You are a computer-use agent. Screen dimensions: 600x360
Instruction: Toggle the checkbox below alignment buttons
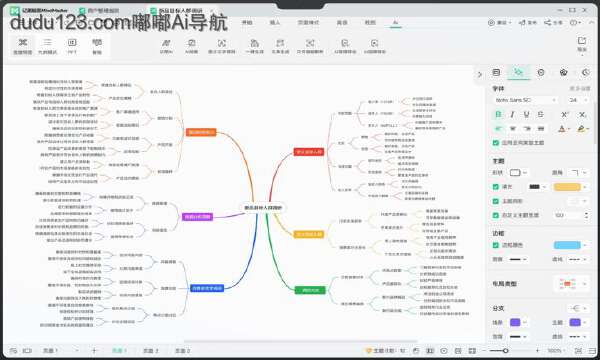[x=496, y=143]
